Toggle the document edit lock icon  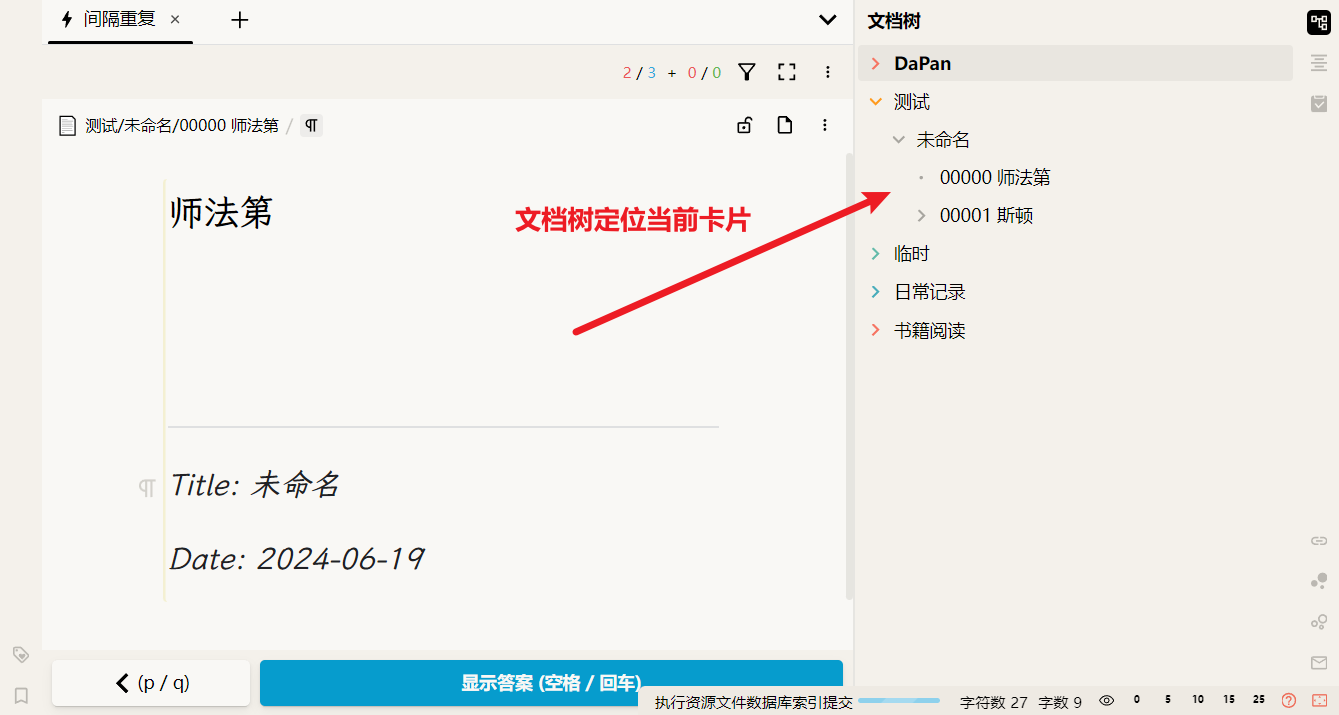[744, 125]
